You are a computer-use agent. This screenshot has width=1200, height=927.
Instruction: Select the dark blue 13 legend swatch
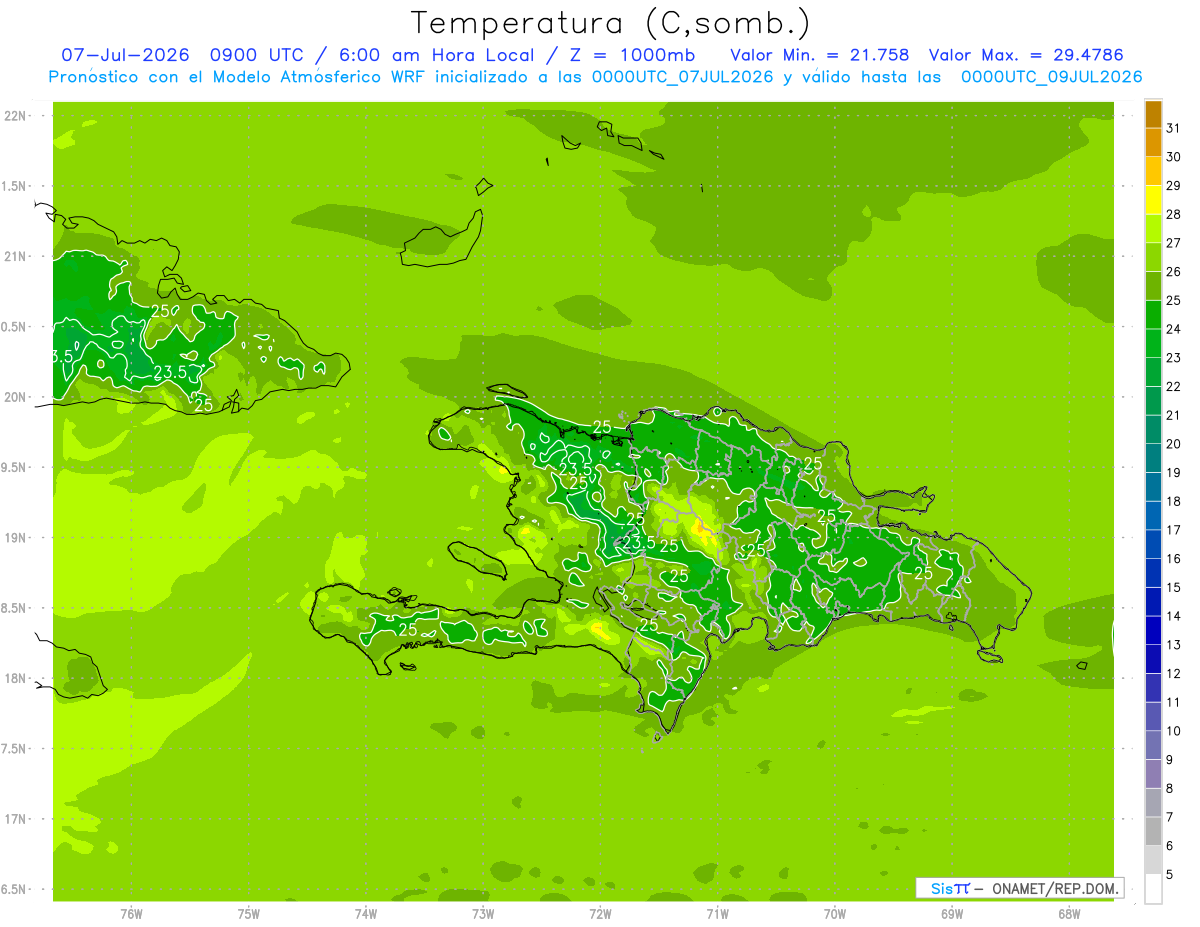[x=1153, y=630]
